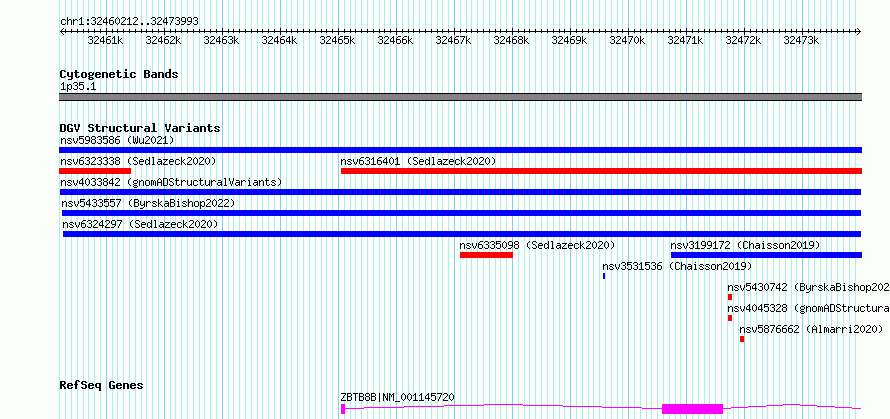Click the small red marker under nsv5876662
Image resolution: width=890 pixels, height=419 pixels.
[742, 339]
